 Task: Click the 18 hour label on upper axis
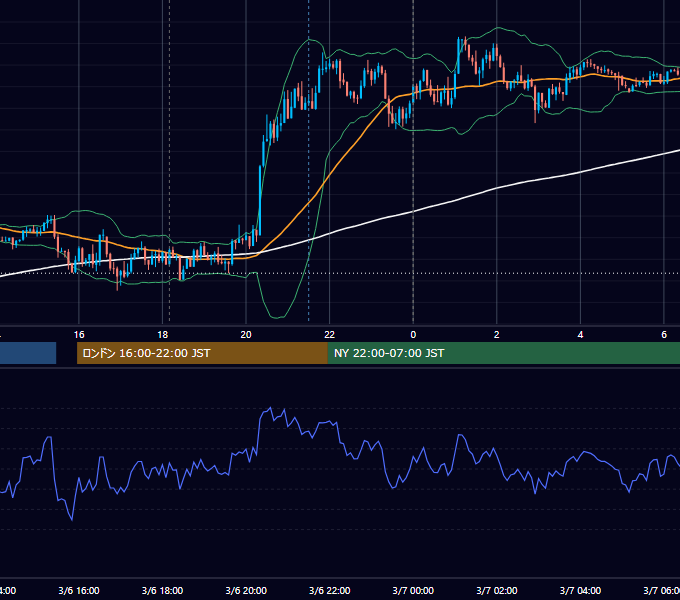[x=163, y=335]
